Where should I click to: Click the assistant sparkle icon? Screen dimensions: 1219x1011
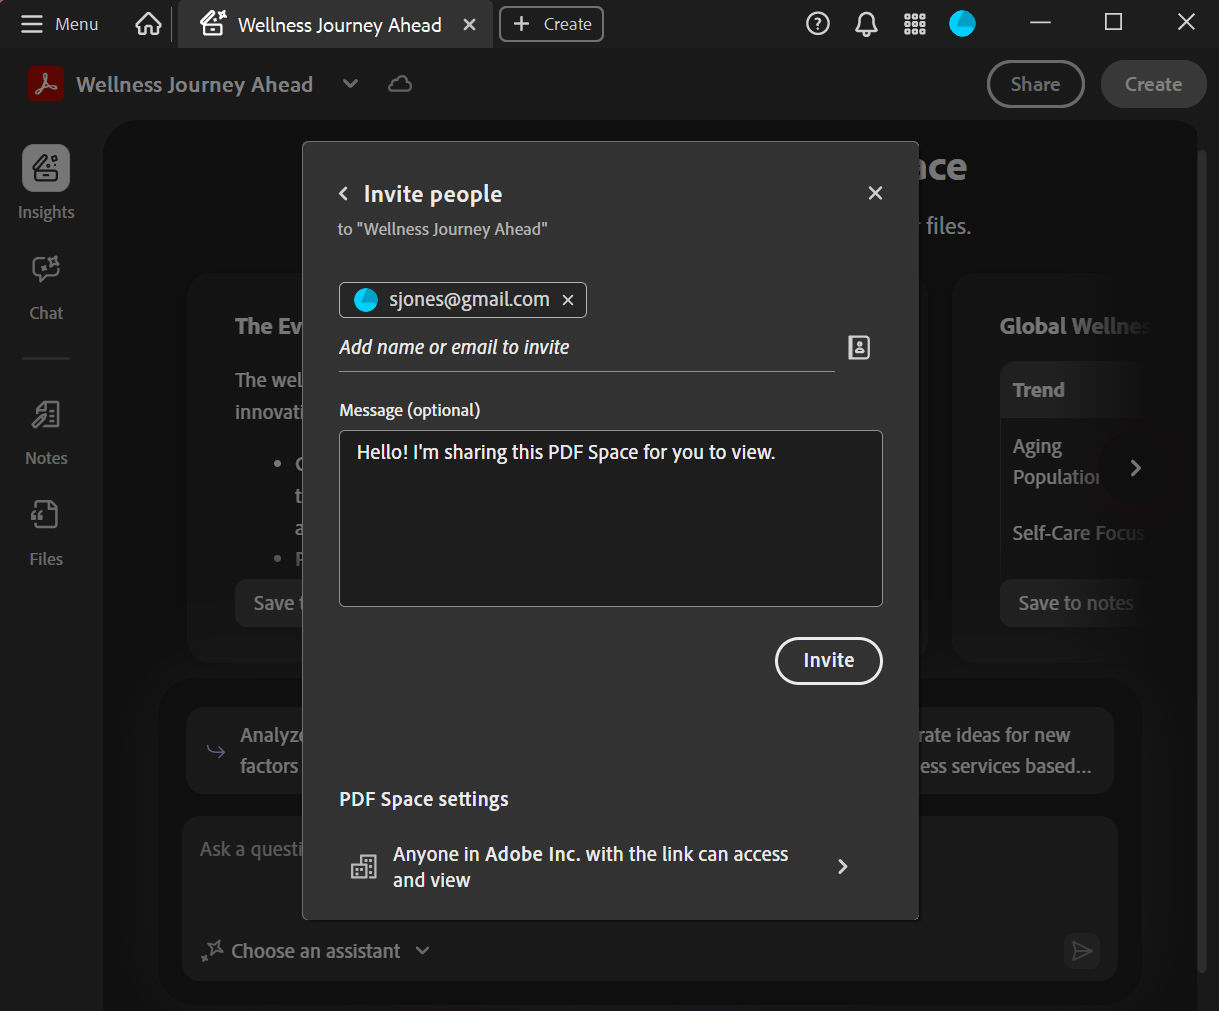pos(212,951)
